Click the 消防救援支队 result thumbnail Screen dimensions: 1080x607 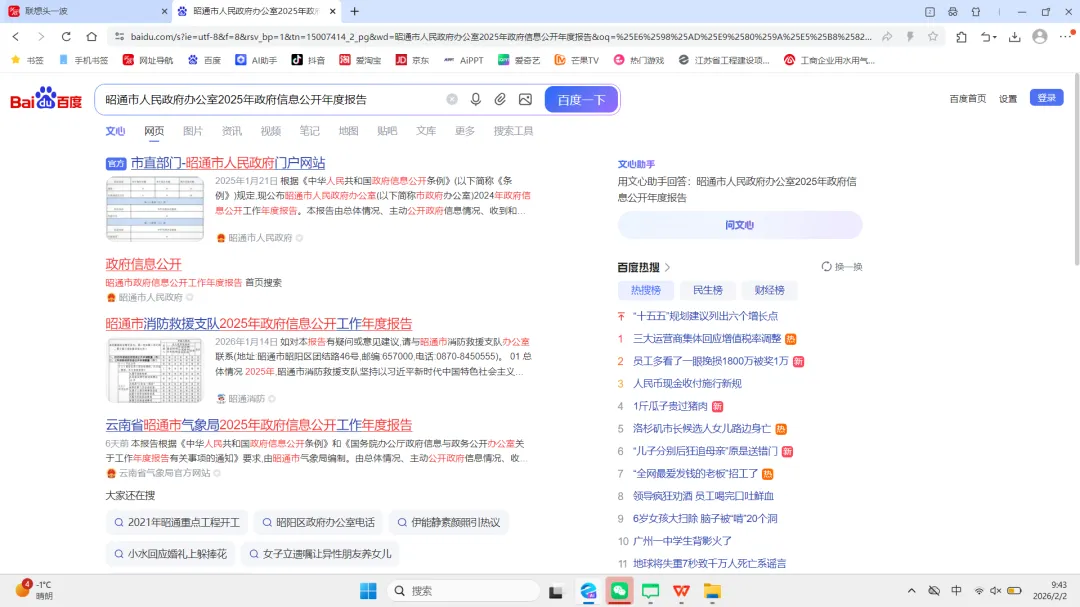[155, 370]
